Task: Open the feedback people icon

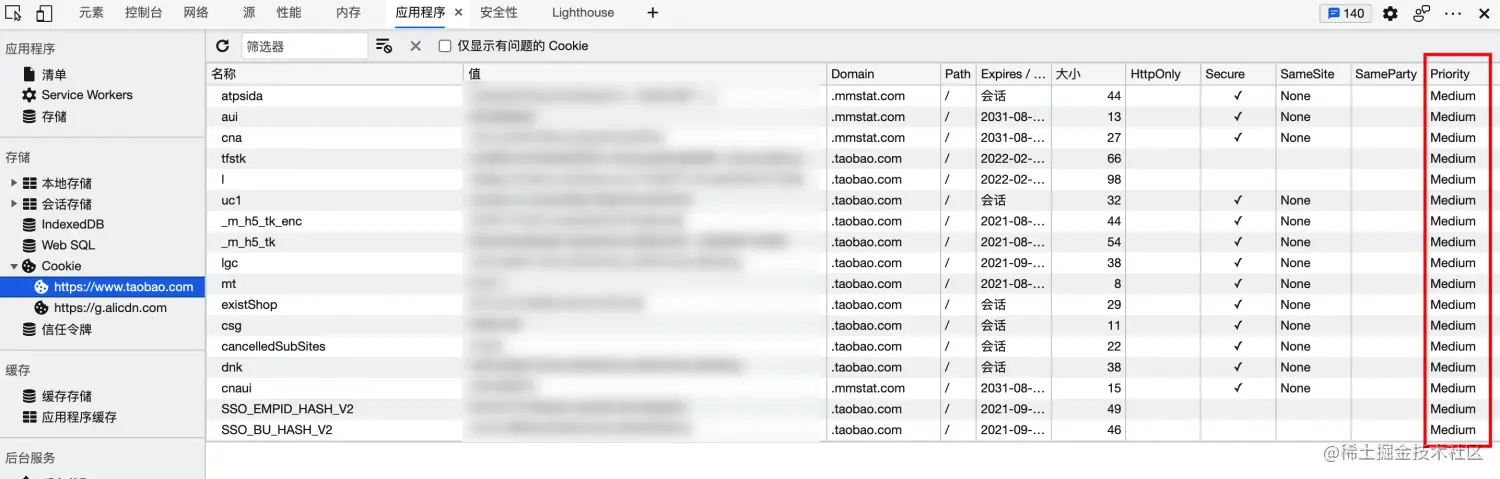Action: 1421,13
